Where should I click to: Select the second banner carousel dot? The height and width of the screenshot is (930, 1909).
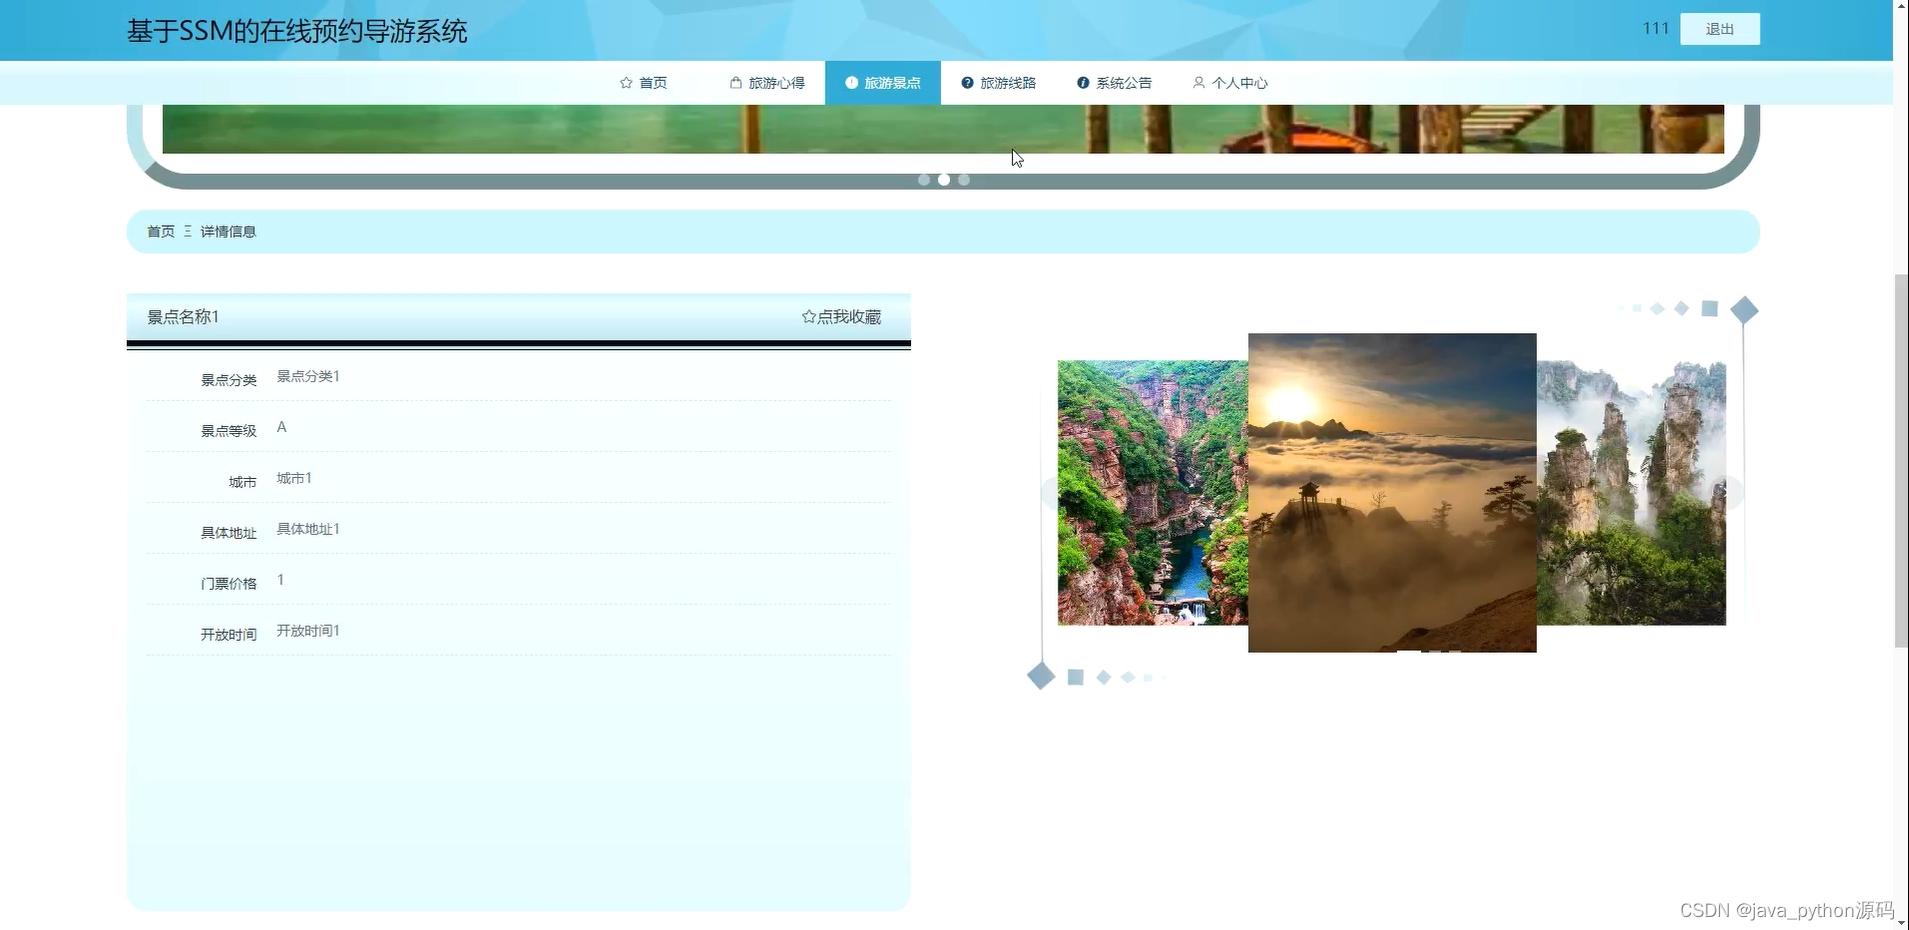(x=944, y=180)
